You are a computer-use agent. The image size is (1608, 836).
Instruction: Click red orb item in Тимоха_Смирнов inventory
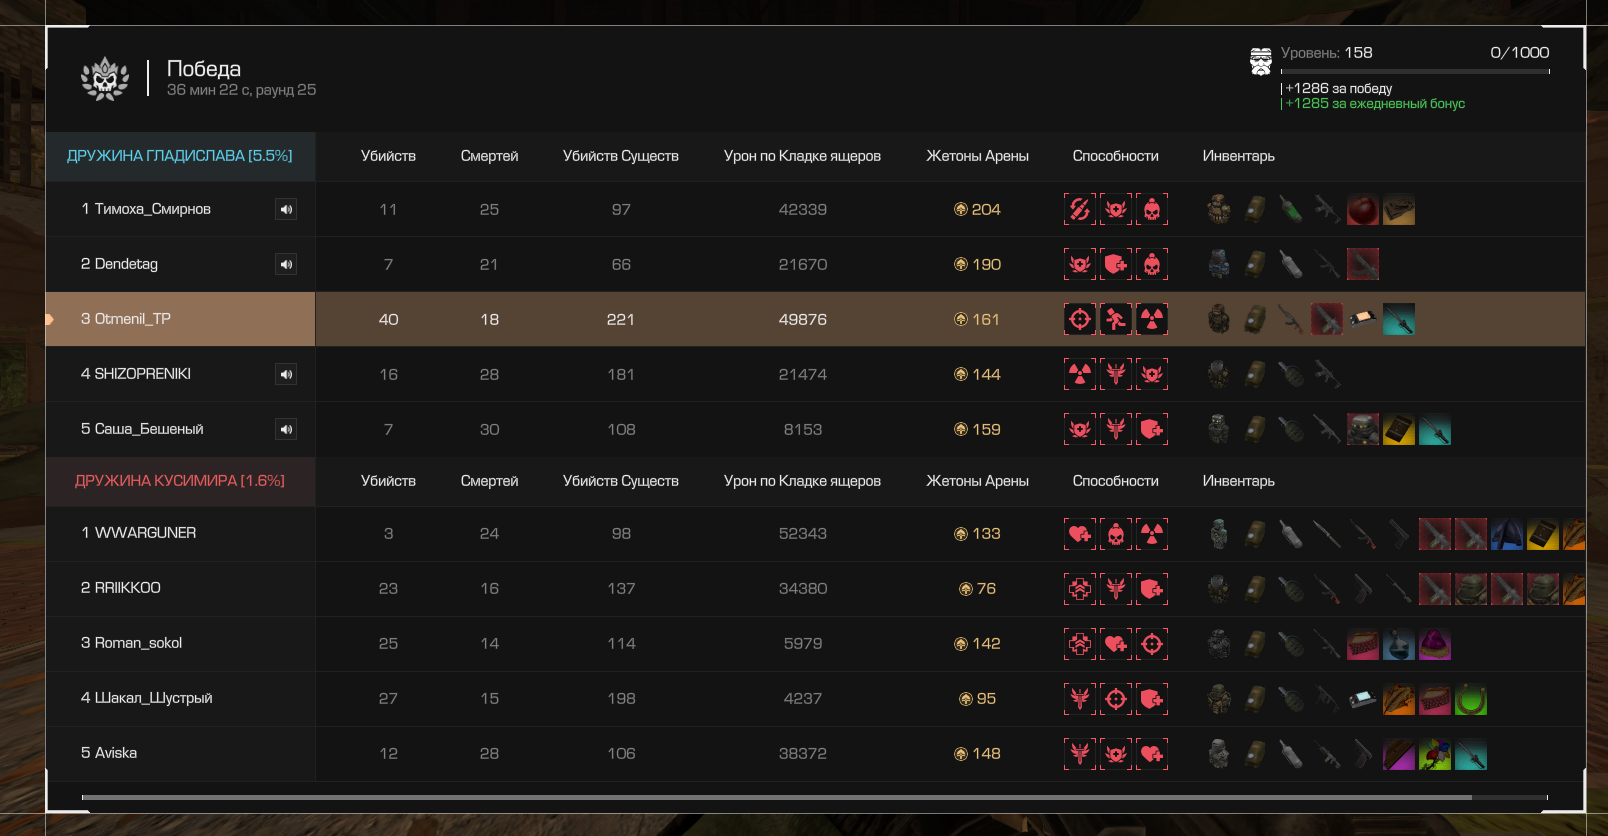pyautogui.click(x=1363, y=209)
